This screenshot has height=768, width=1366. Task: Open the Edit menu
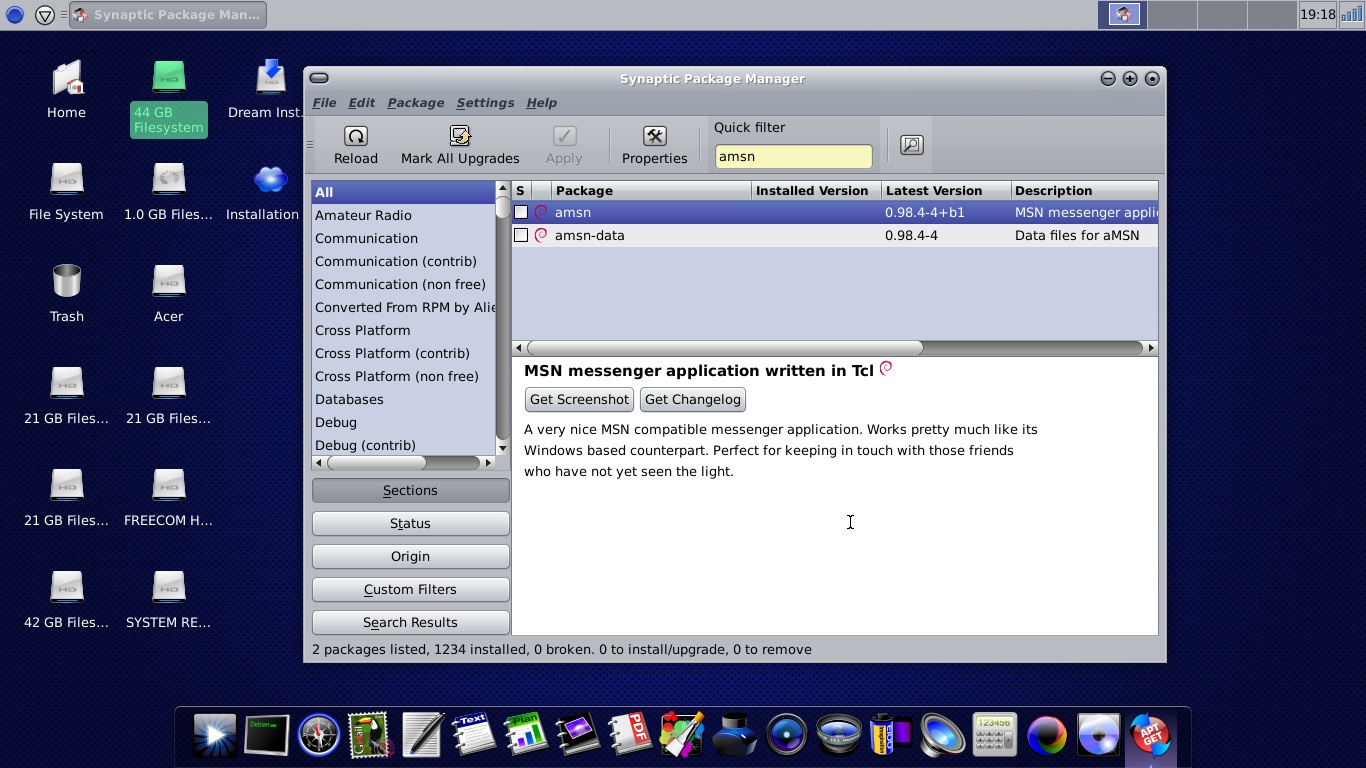pos(361,103)
